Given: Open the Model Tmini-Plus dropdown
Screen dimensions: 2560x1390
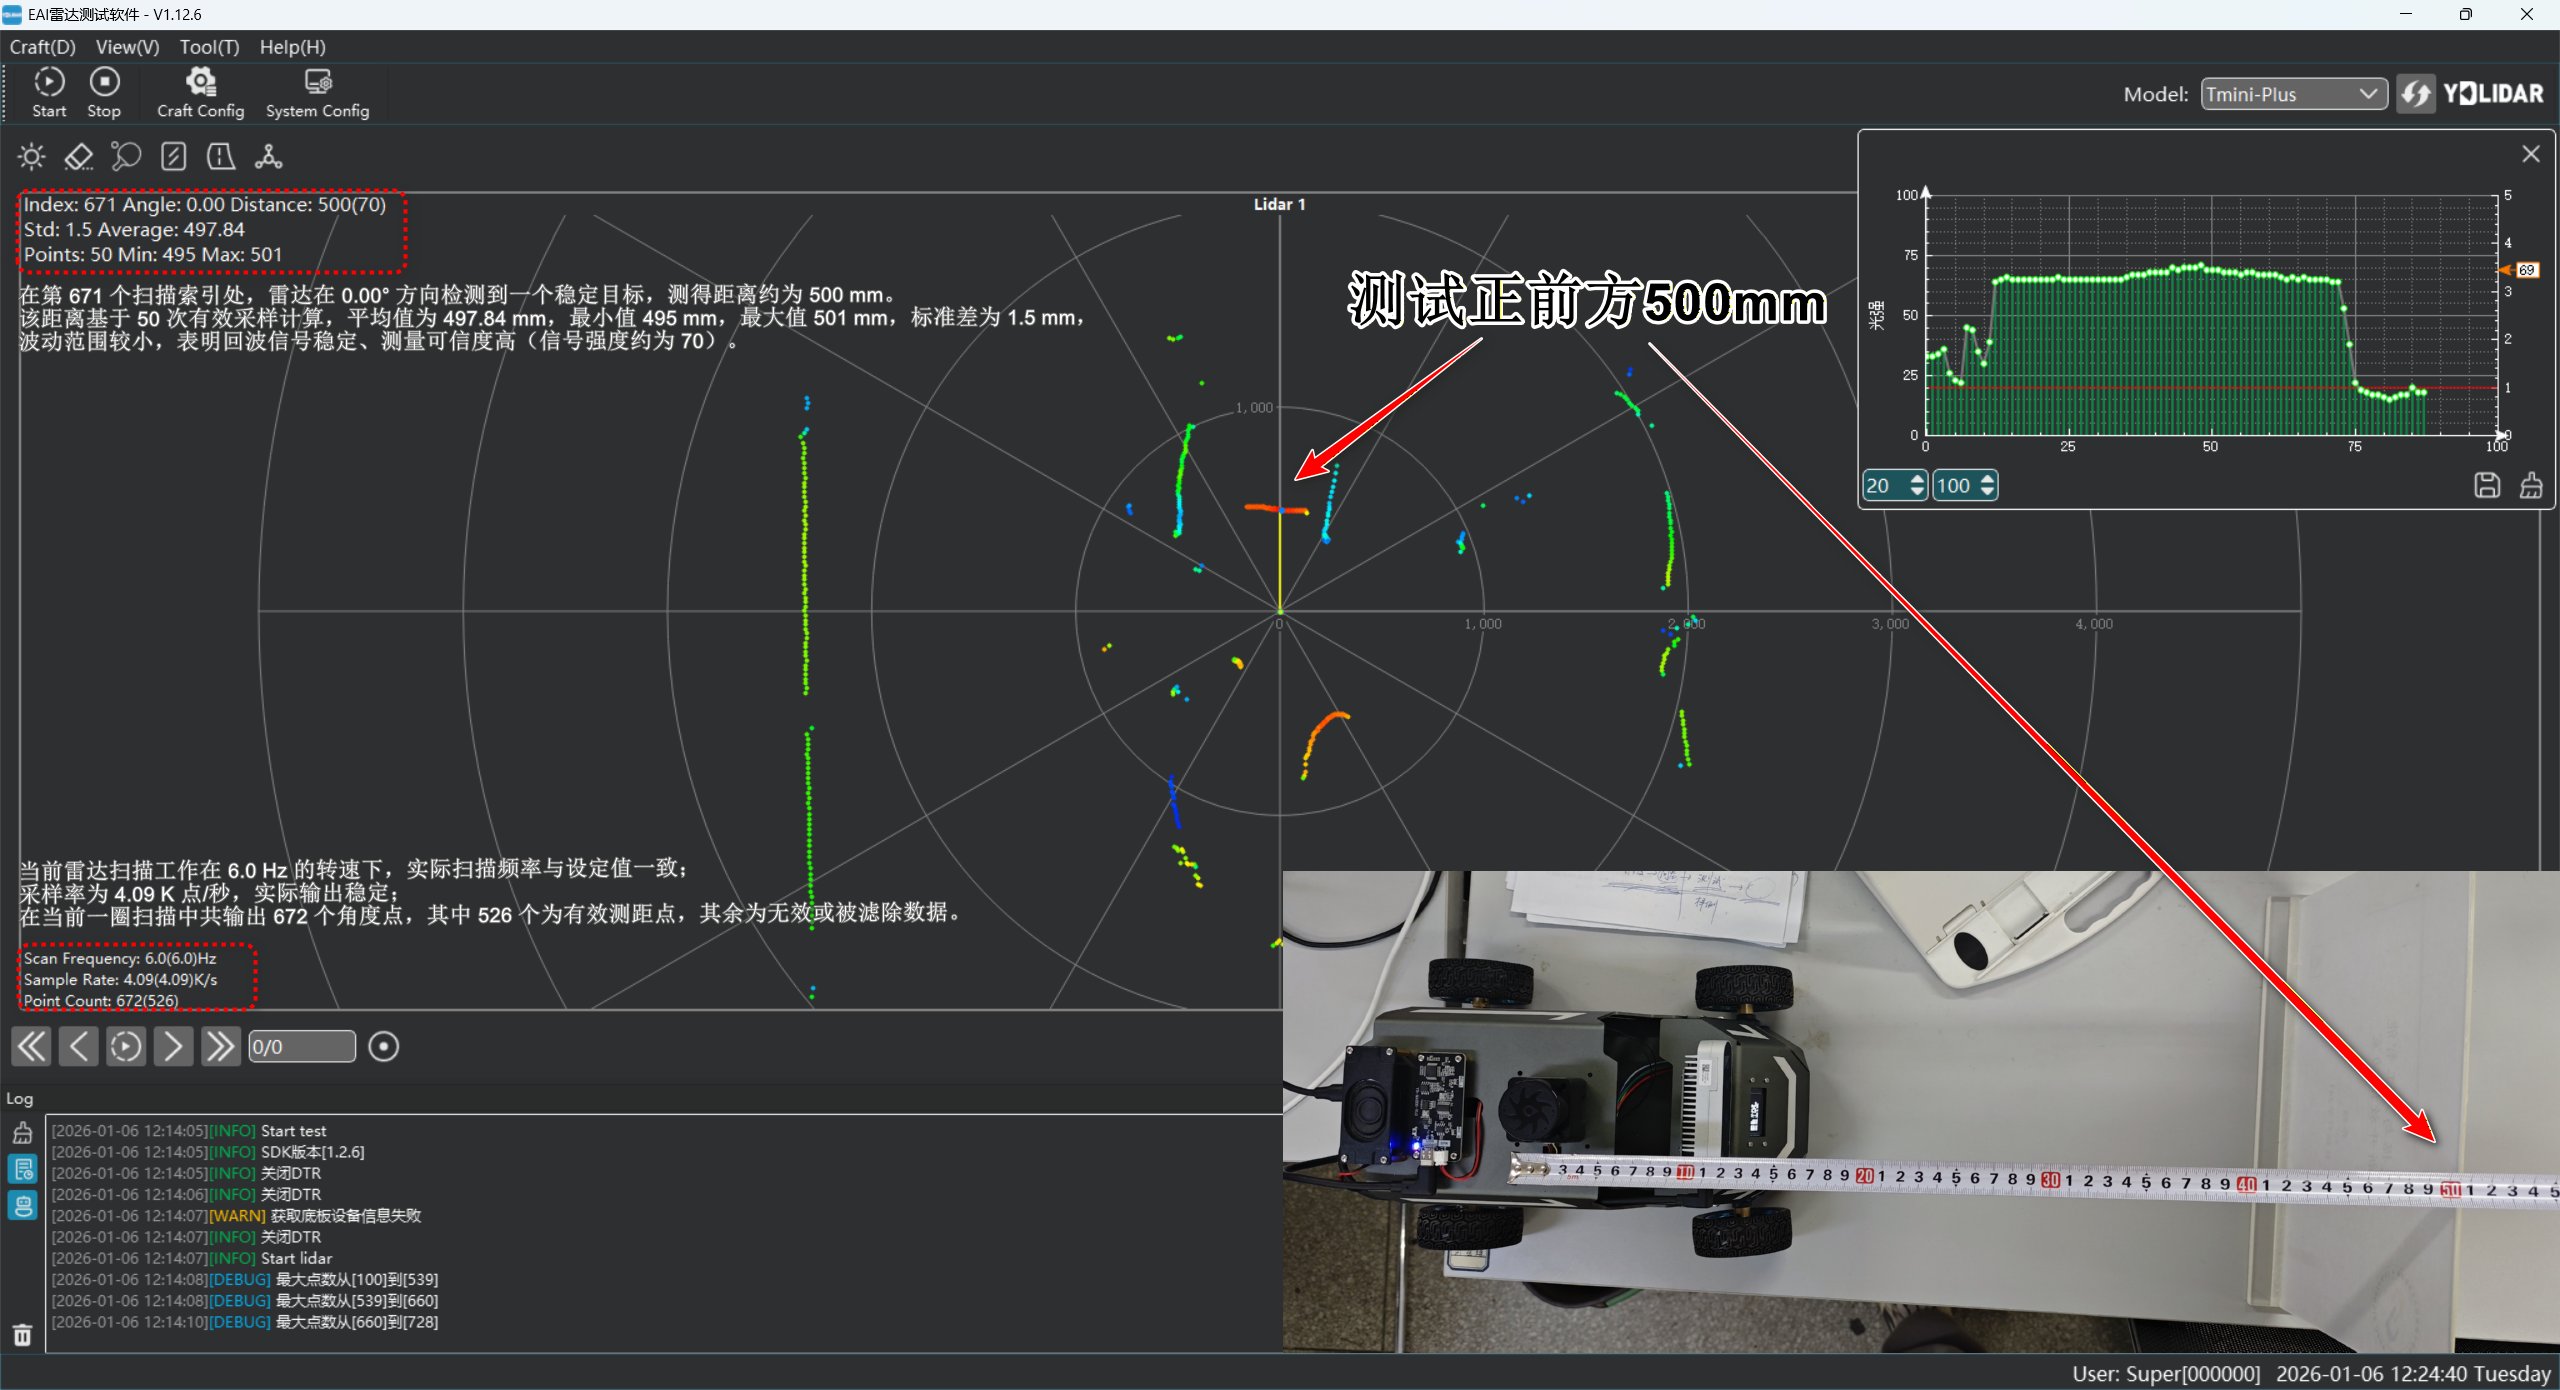Looking at the screenshot, I should [x=2292, y=94].
